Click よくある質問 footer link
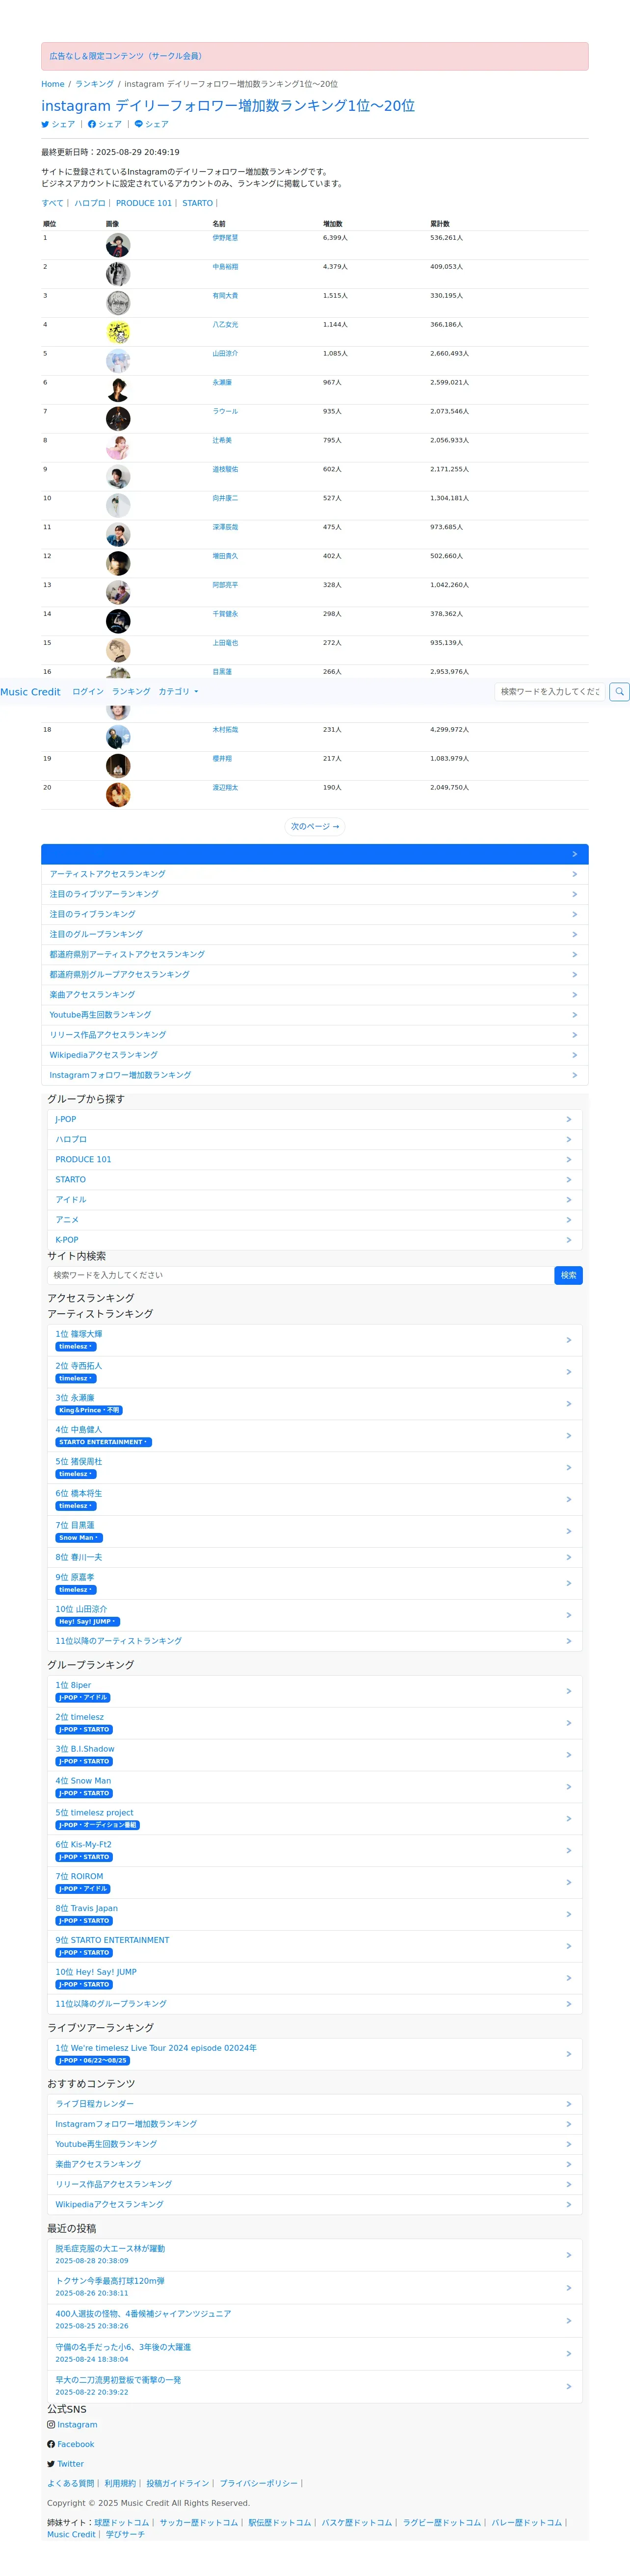 pos(70,2483)
